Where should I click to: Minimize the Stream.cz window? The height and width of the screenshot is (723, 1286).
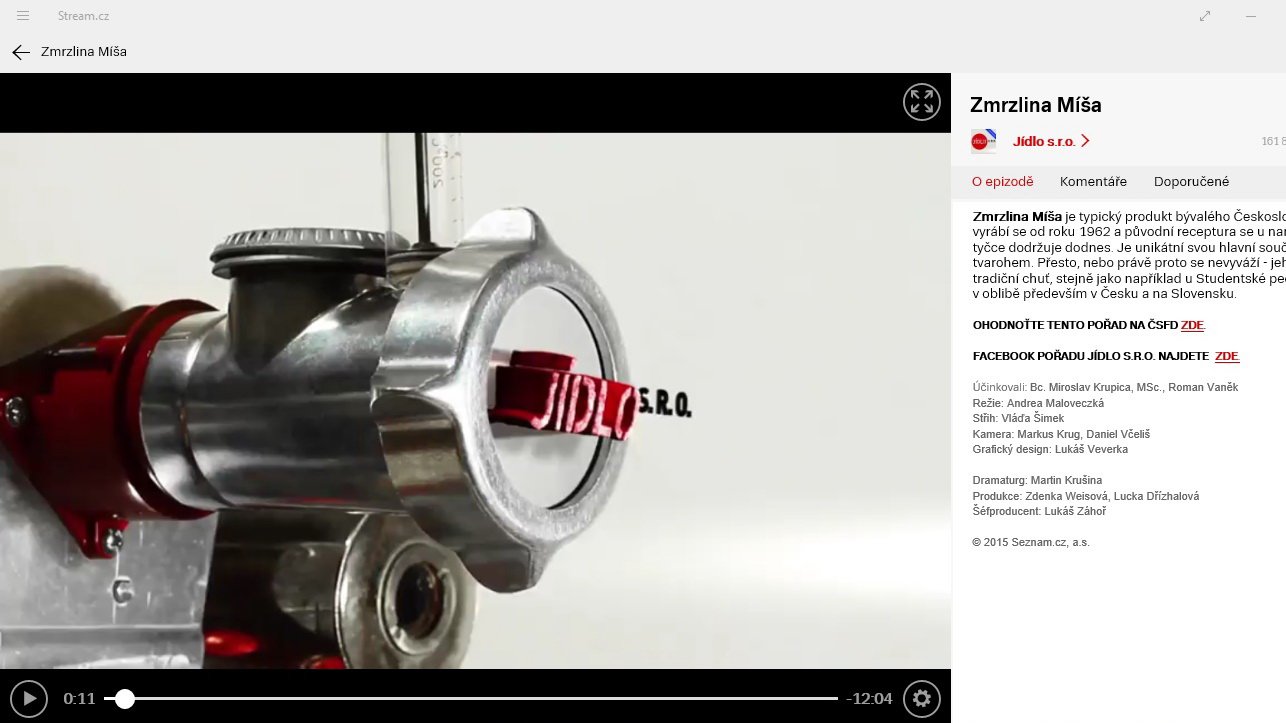tap(1251, 16)
